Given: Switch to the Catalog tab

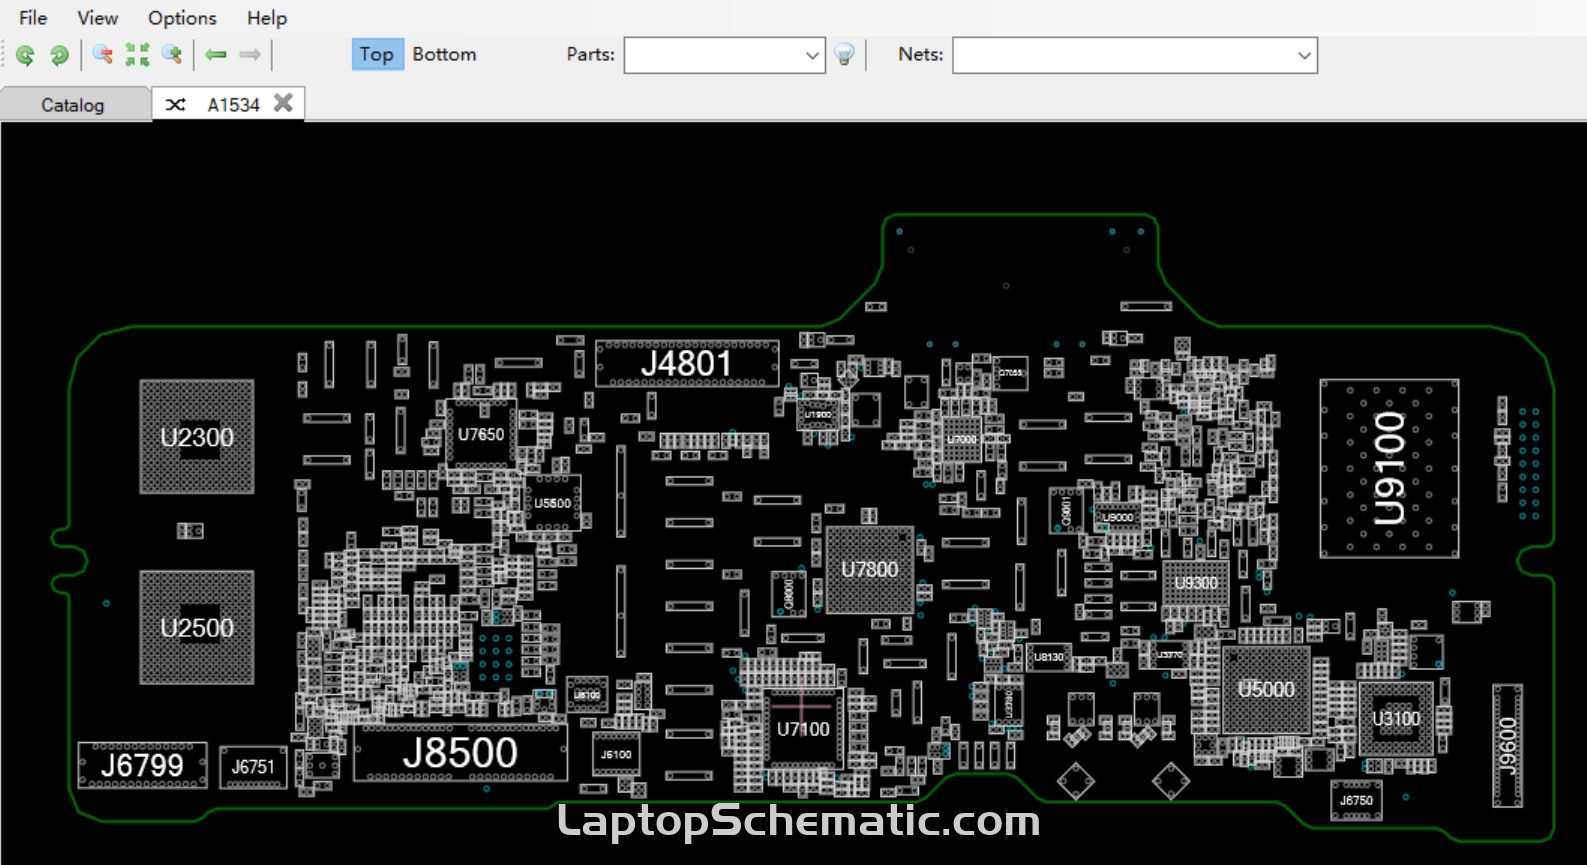Looking at the screenshot, I should (73, 105).
